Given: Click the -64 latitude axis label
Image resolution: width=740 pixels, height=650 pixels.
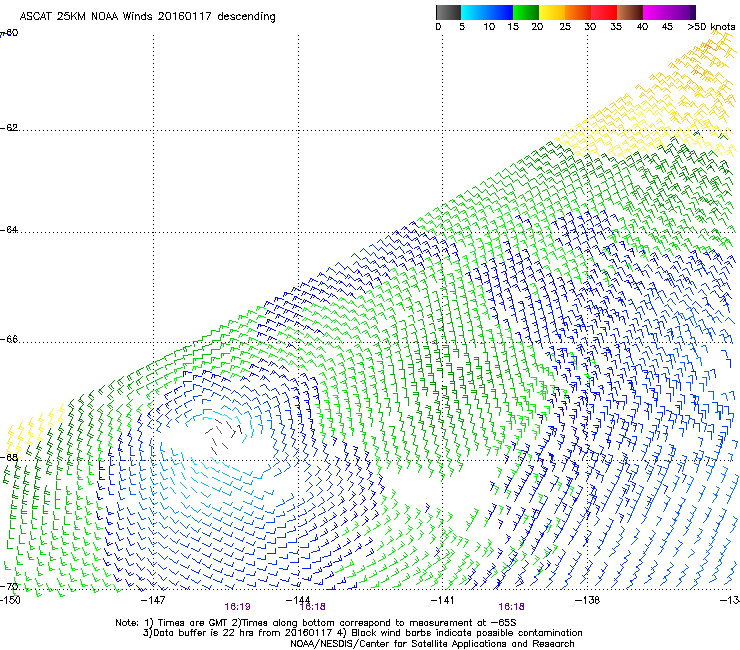Looking at the screenshot, I should click(9, 230).
